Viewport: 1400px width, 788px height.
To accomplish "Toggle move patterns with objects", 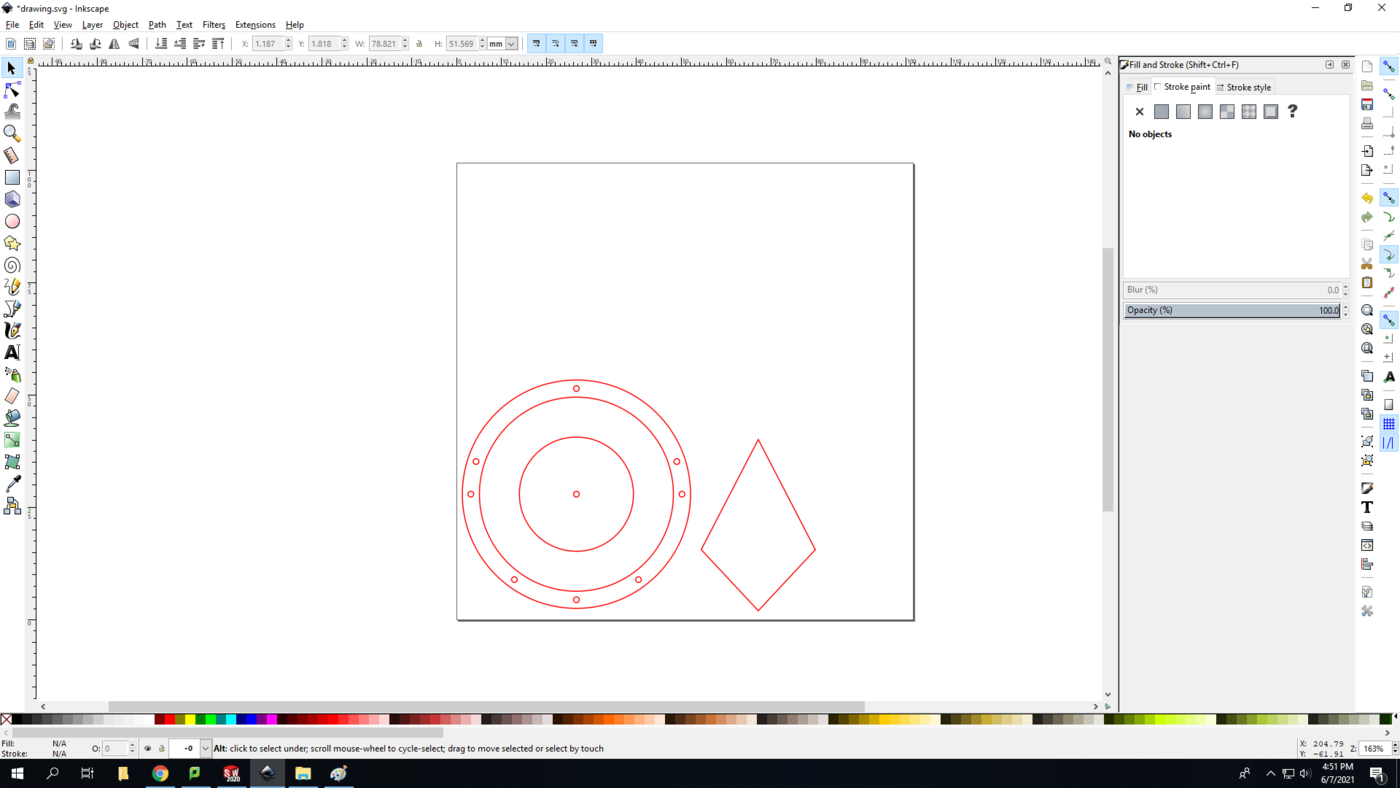I will pos(593,44).
